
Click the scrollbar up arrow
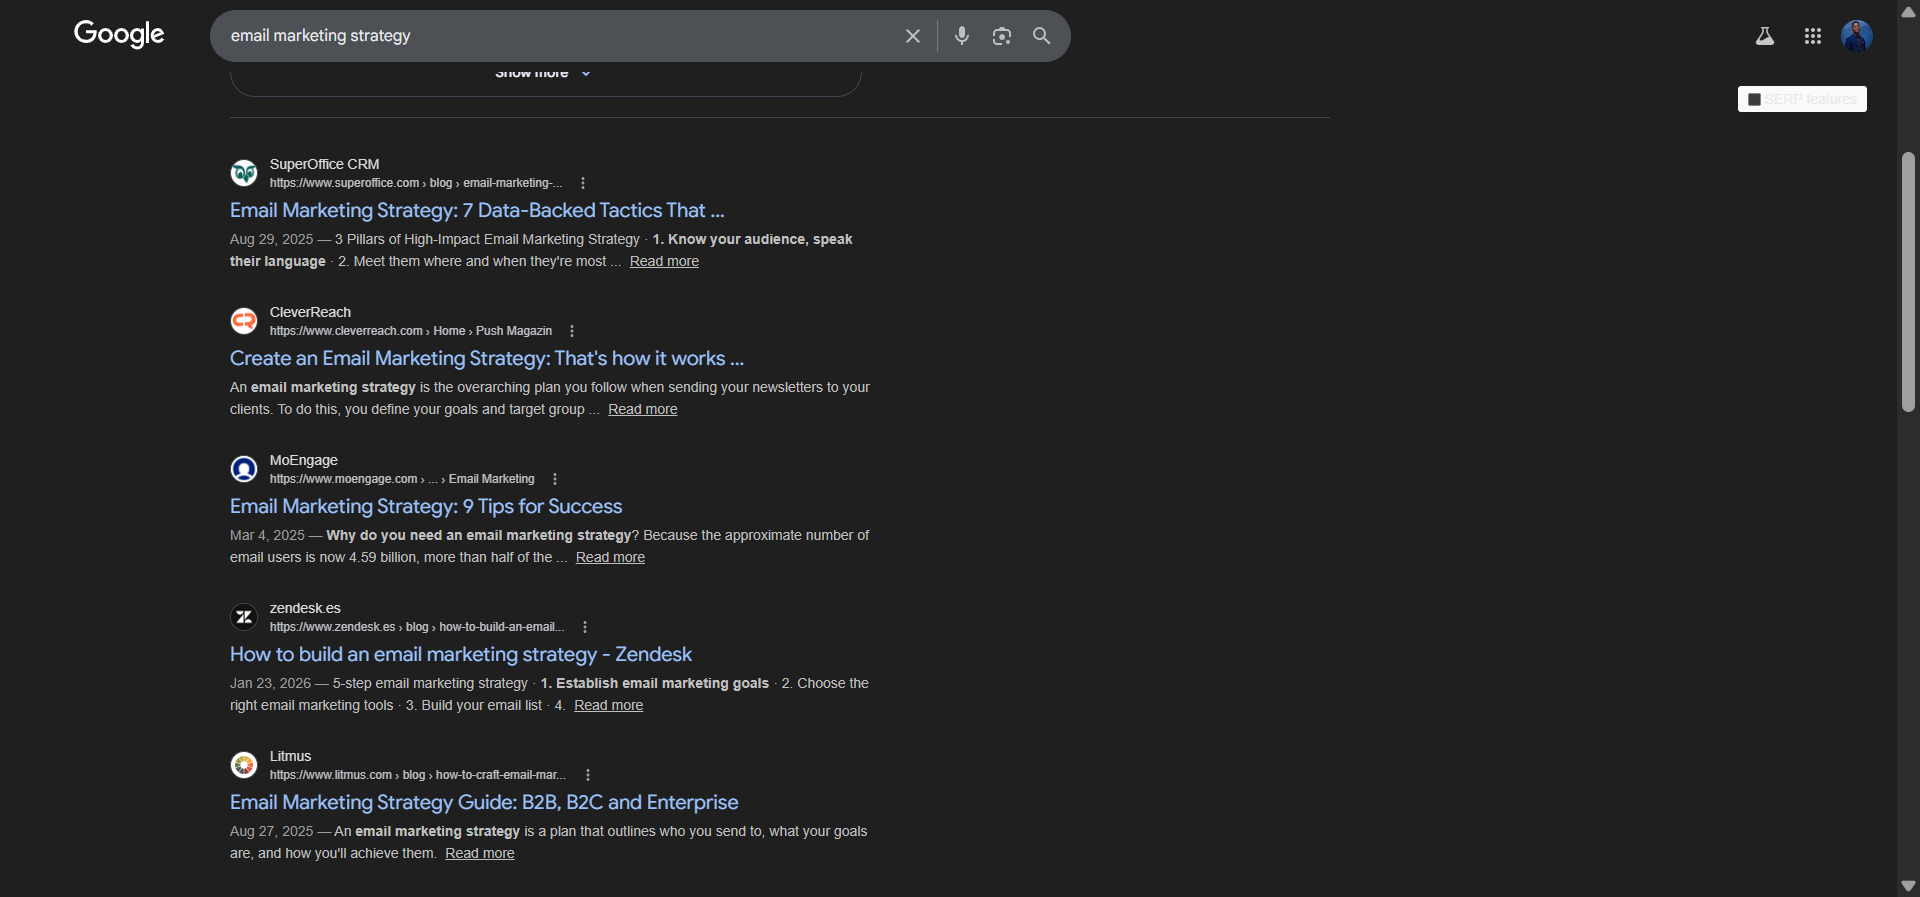pos(1908,12)
